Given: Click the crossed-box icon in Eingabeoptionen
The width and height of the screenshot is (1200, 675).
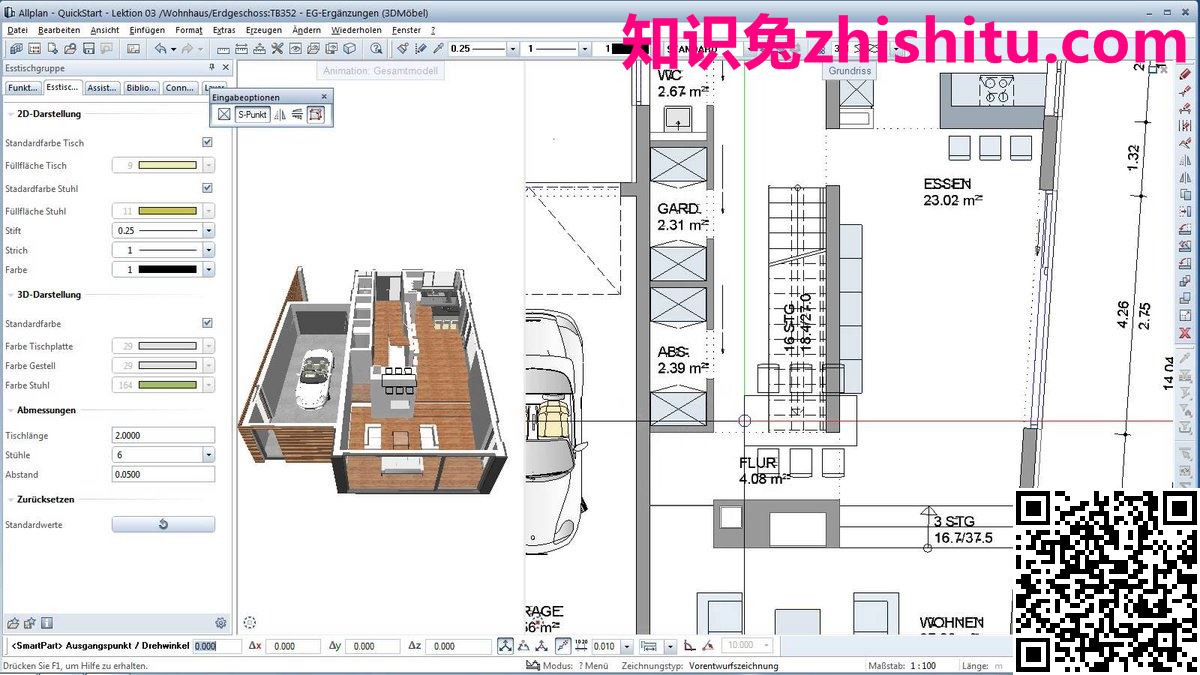Looking at the screenshot, I should point(224,114).
